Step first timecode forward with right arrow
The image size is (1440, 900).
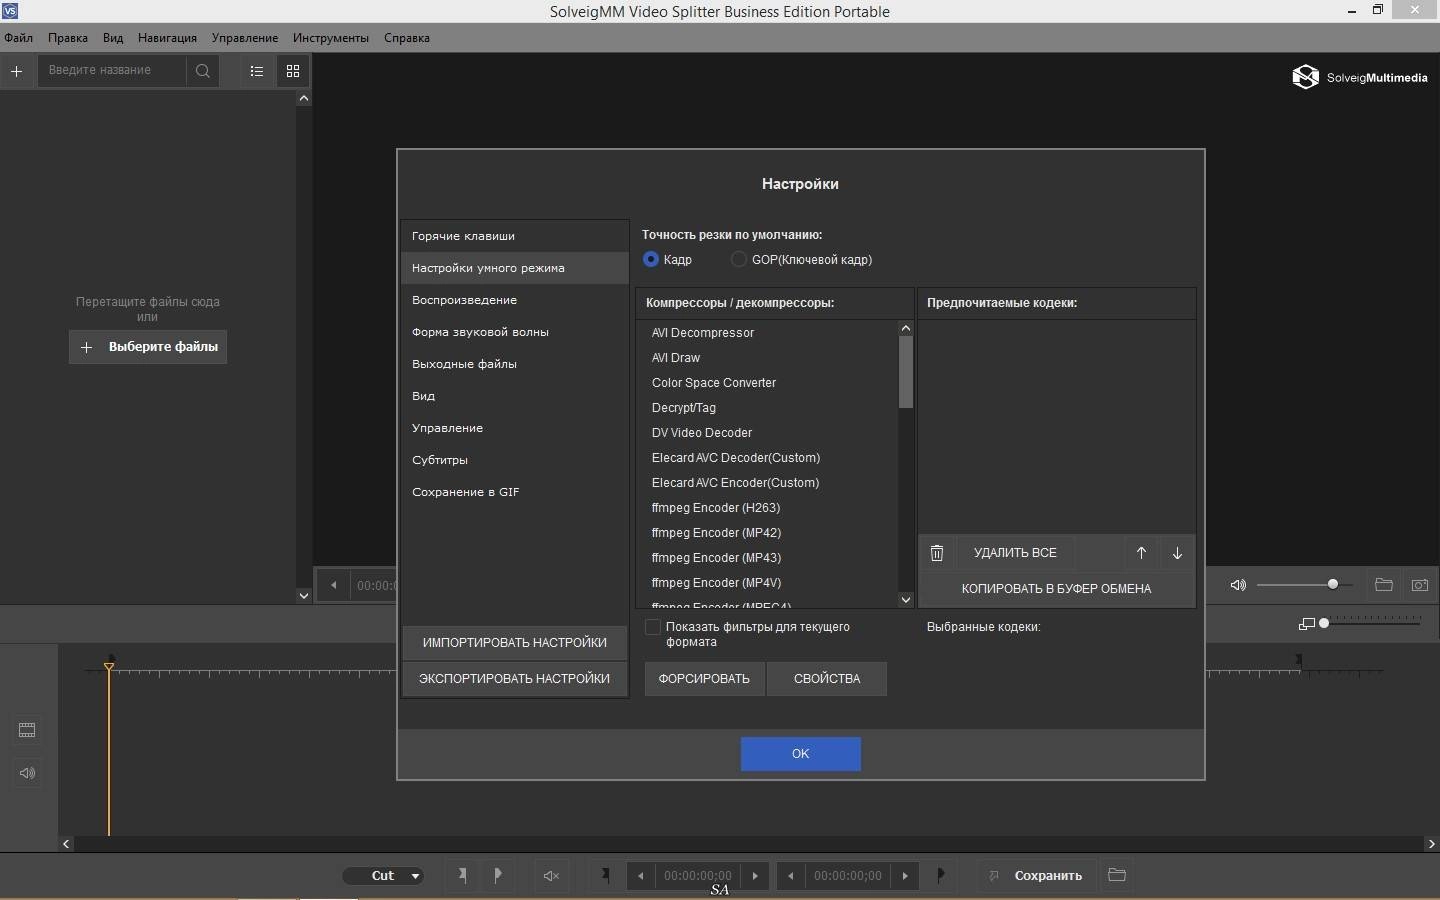[x=756, y=876]
